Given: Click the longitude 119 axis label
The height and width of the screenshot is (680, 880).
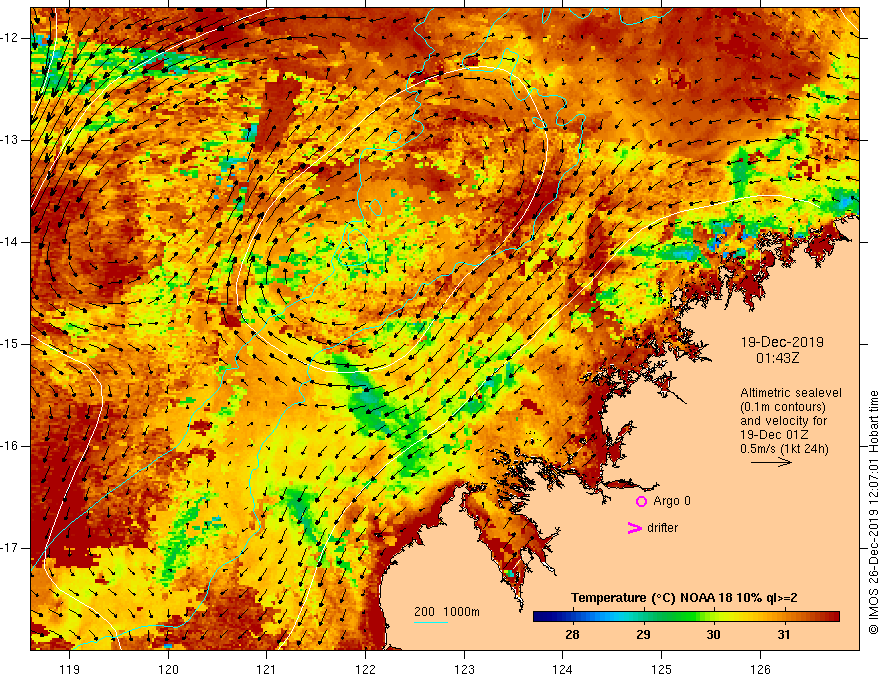Looking at the screenshot, I should tap(70, 669).
